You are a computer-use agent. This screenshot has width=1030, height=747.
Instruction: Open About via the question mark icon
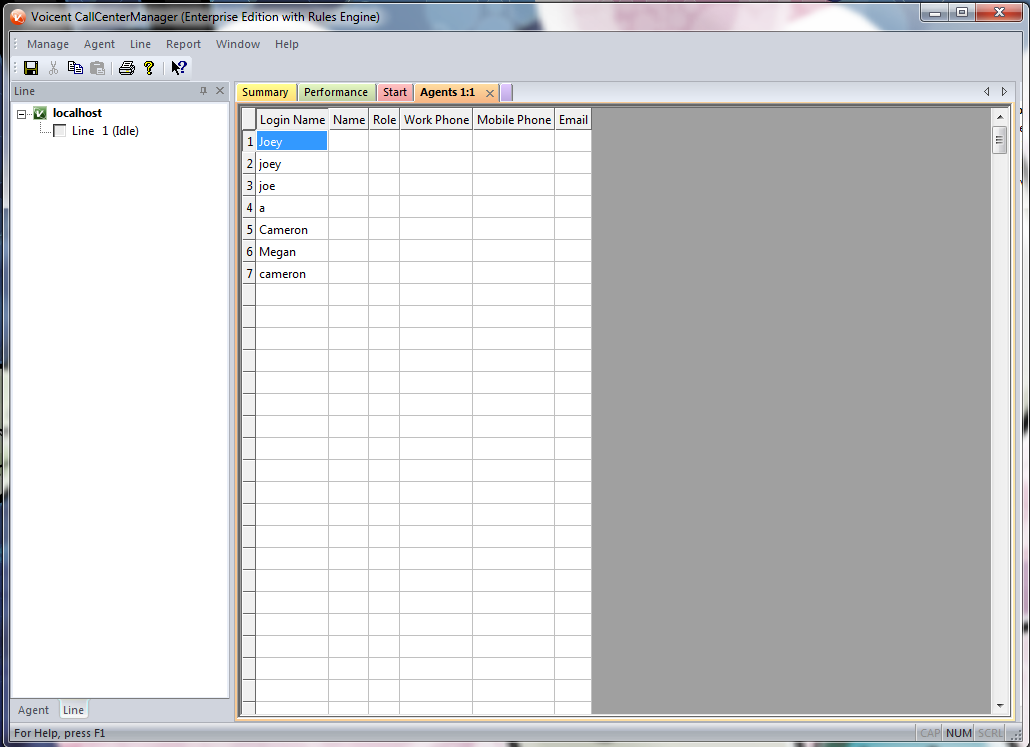(x=149, y=68)
